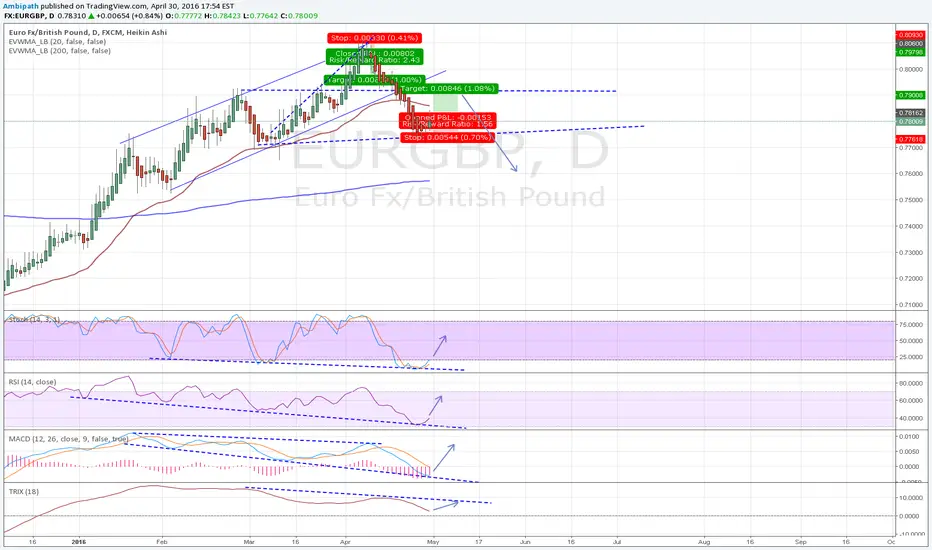Click the 0.74000 price axis tick
932x550 pixels.
click(x=911, y=227)
